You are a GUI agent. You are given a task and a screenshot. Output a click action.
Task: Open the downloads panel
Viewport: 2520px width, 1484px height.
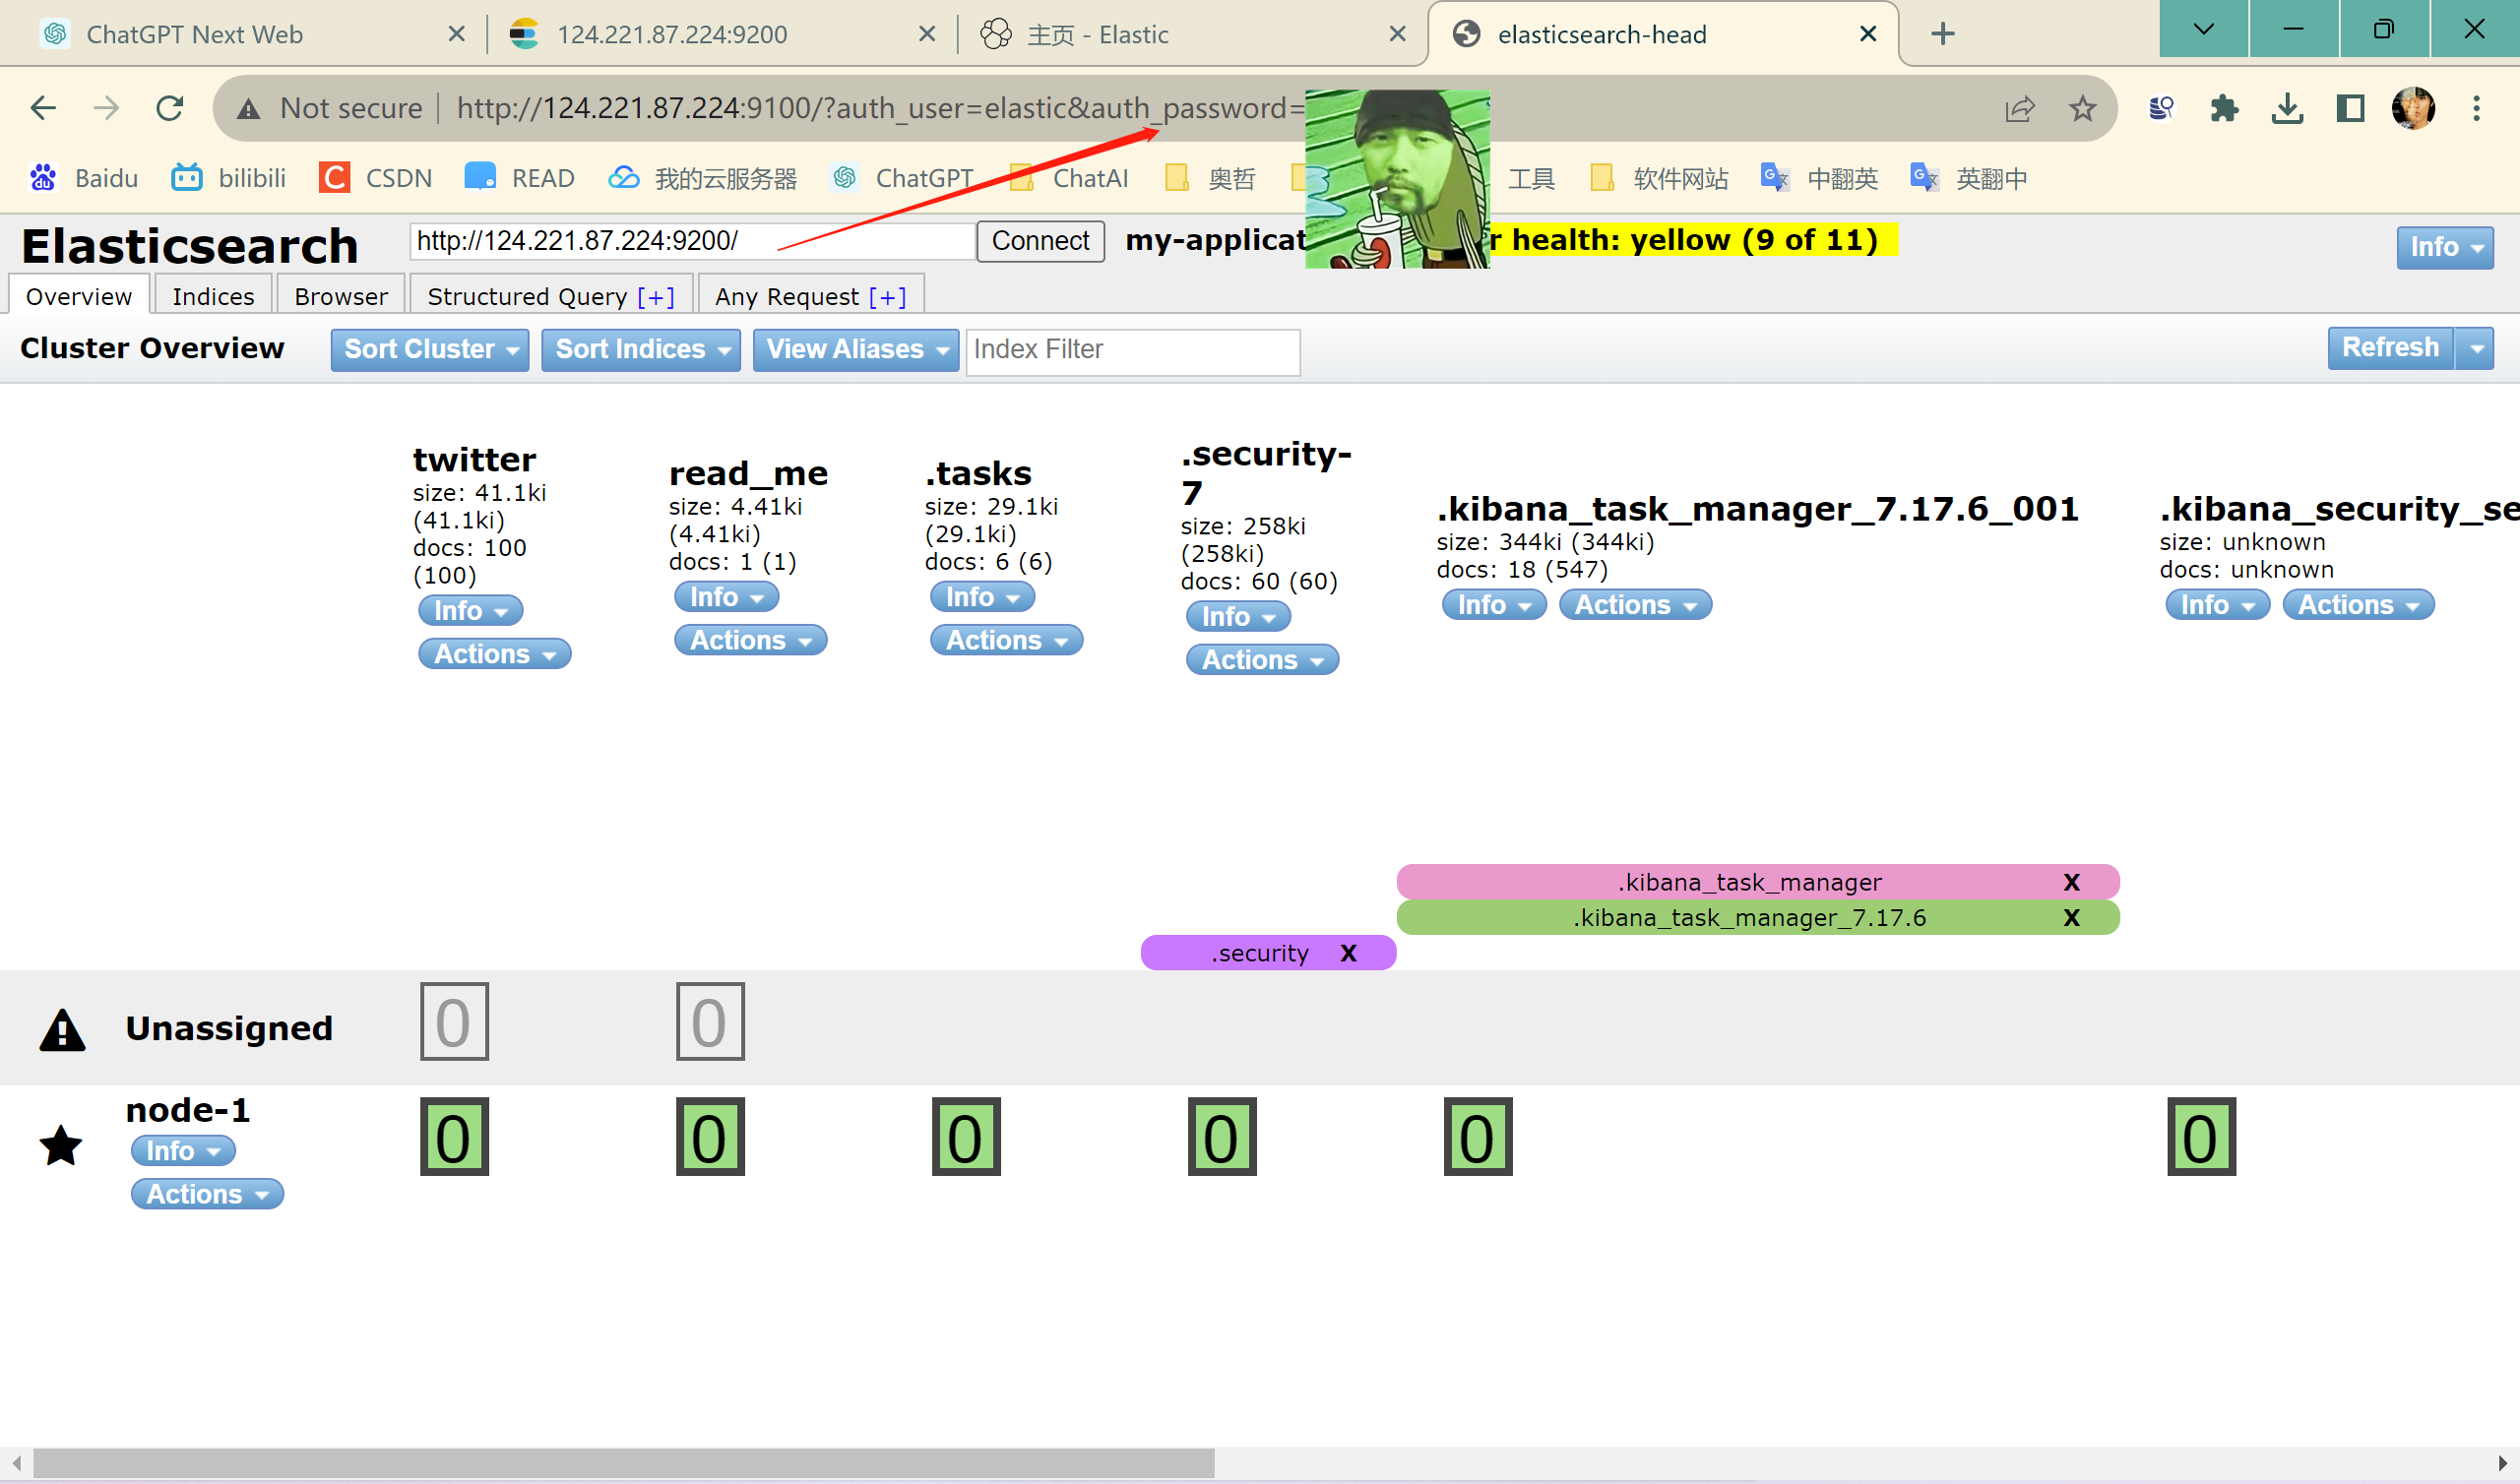coord(2287,108)
